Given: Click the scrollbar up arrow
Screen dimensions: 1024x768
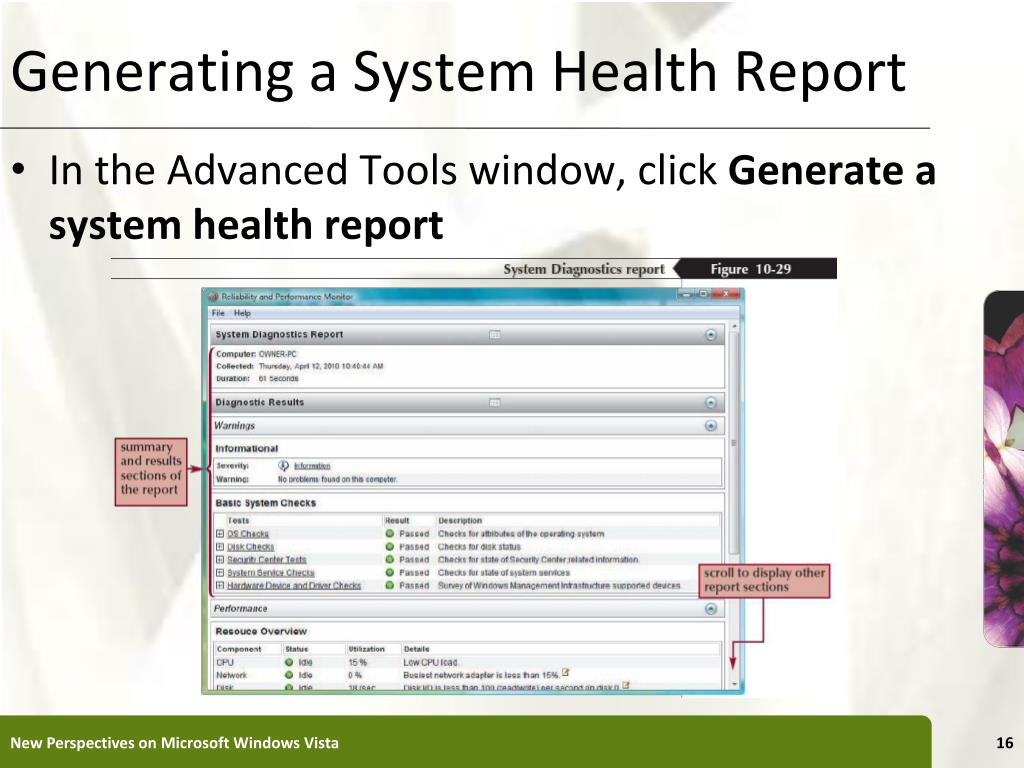Looking at the screenshot, I should pyautogui.click(x=734, y=325).
